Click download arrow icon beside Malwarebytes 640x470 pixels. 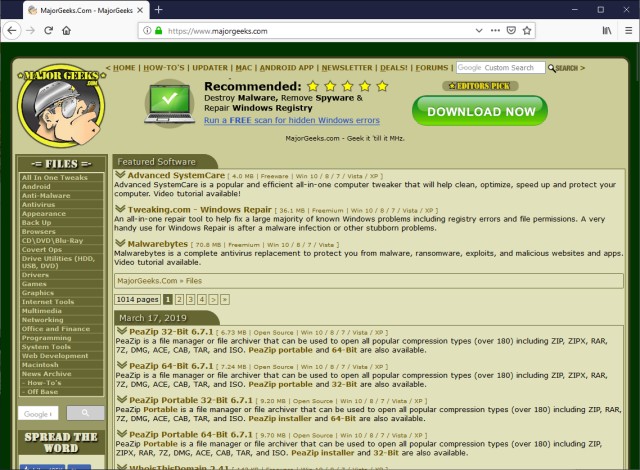pyautogui.click(x=120, y=243)
